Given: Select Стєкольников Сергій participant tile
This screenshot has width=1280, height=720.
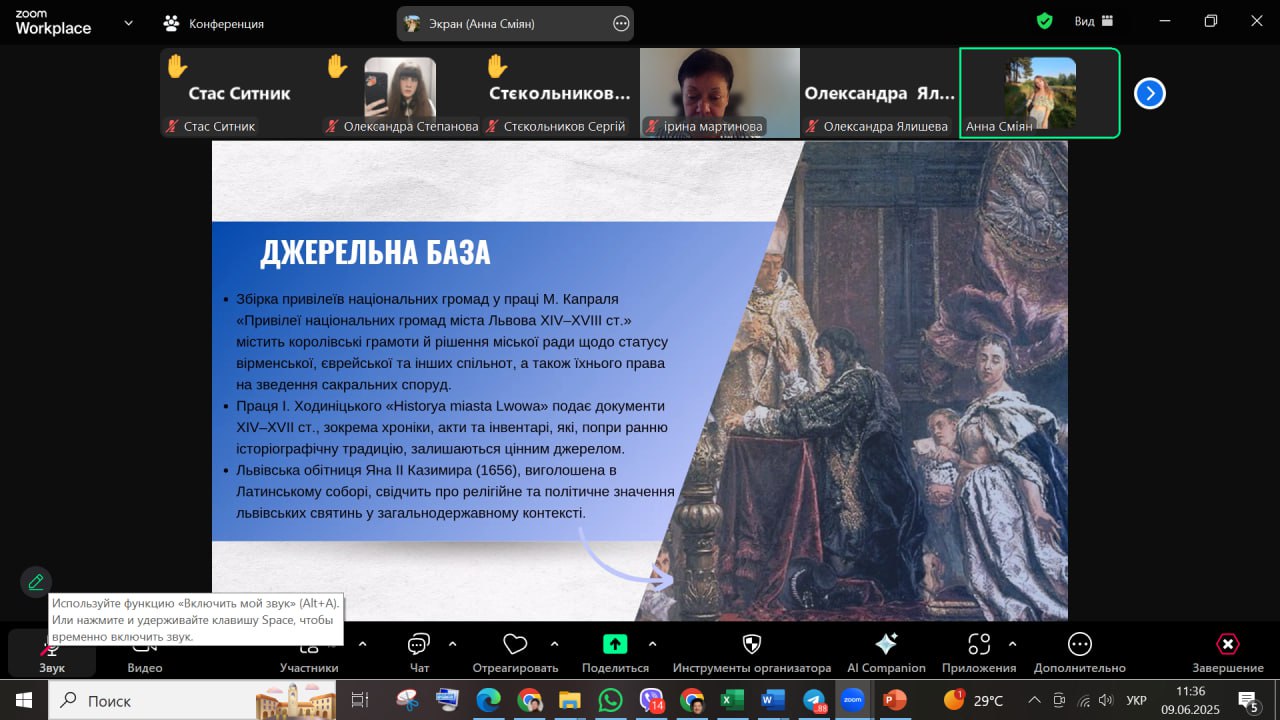Looking at the screenshot, I should 560,93.
